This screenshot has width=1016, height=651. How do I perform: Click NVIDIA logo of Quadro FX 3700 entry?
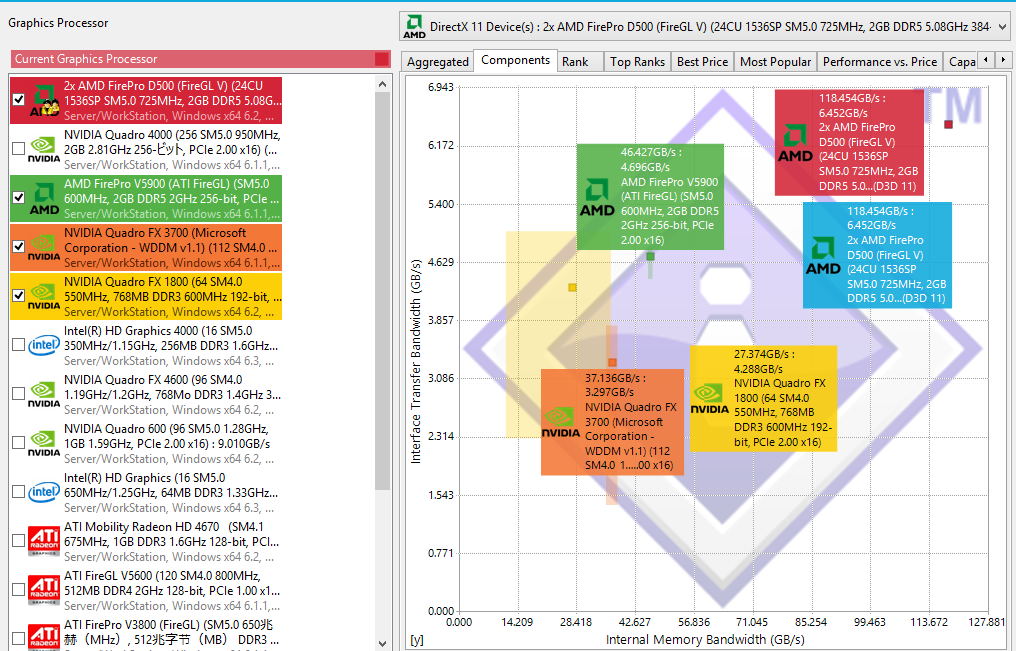click(x=44, y=247)
